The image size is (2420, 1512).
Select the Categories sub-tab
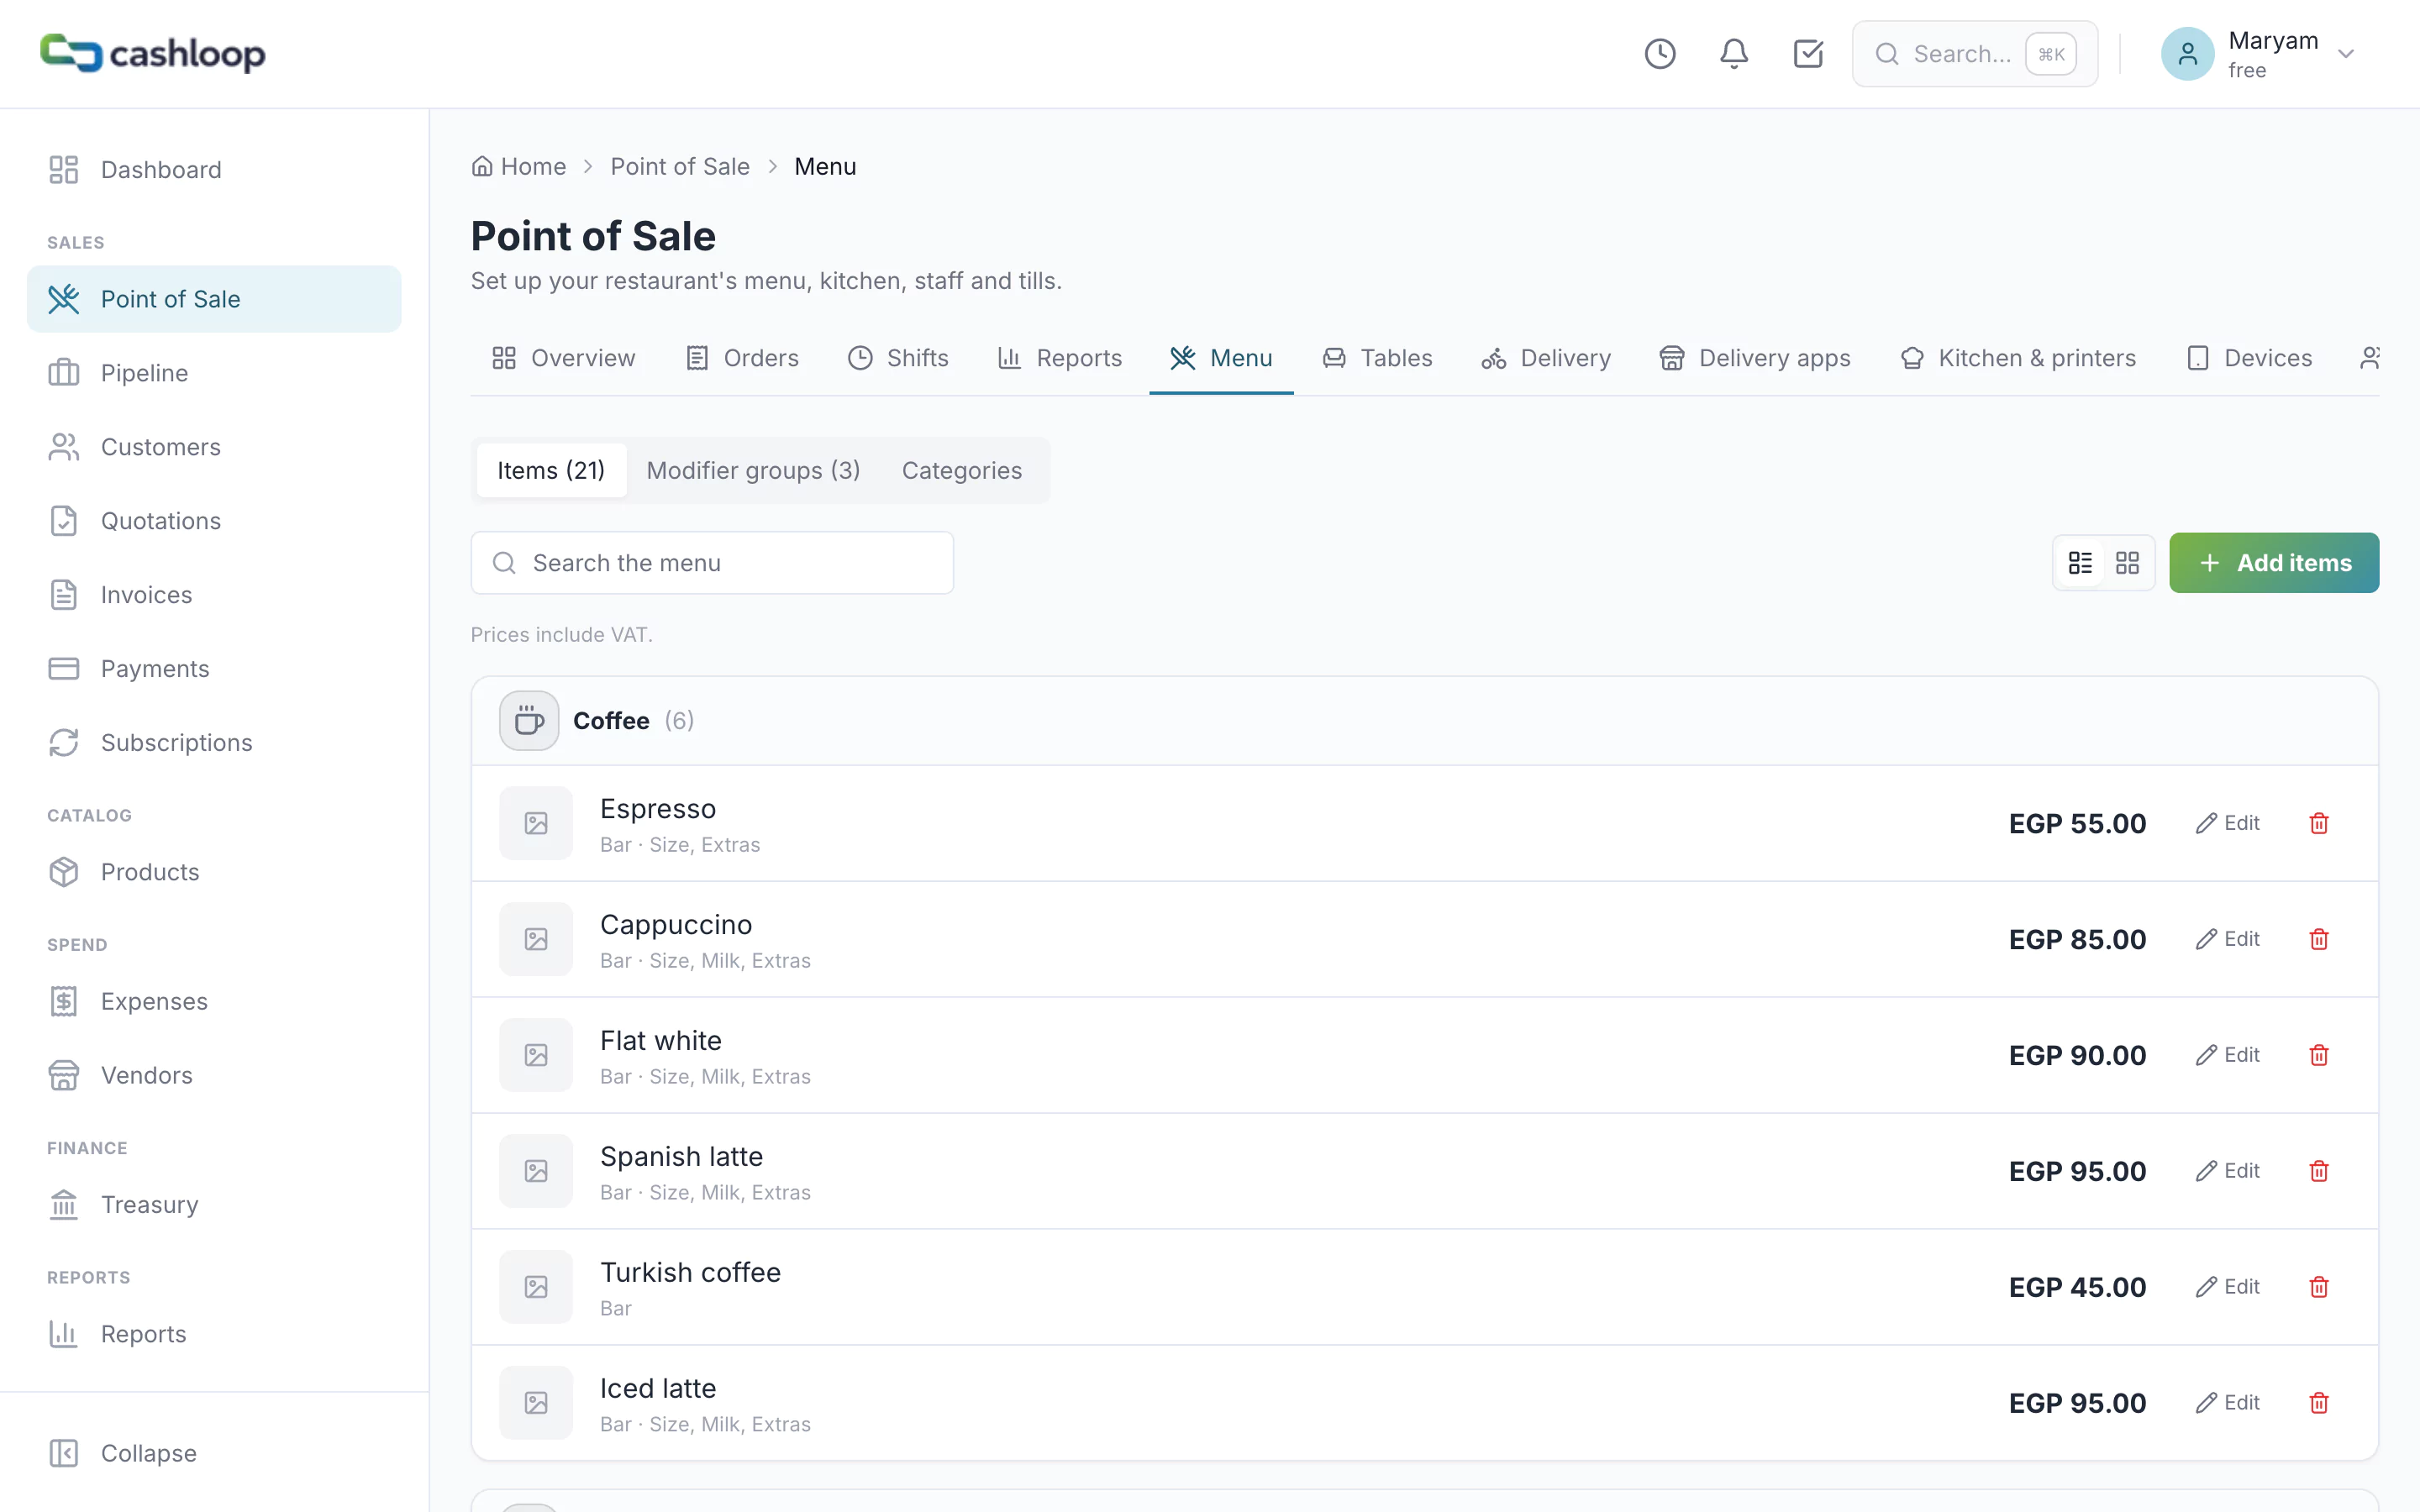(x=962, y=470)
